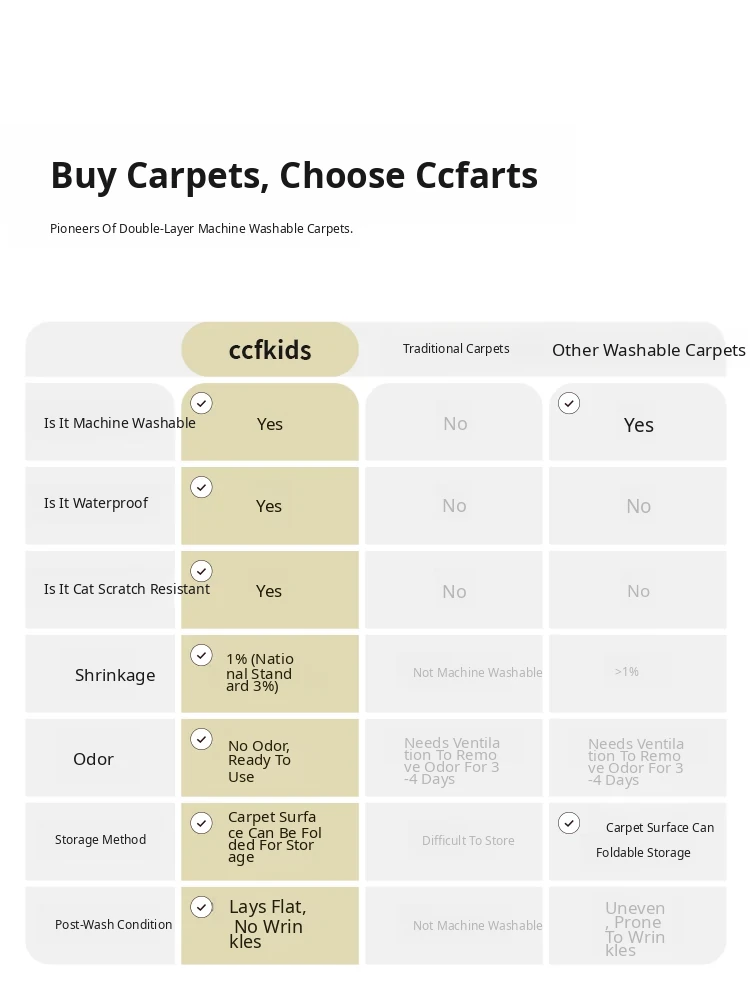Click the Lays Flat, No Wrinkles cell

[268, 924]
